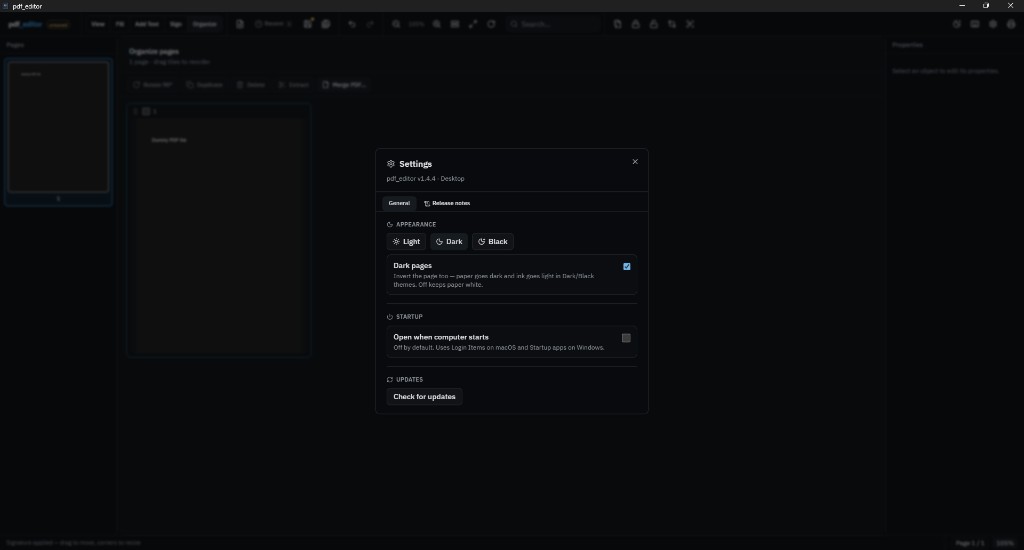Click the closed padlock icon in toolbar
This screenshot has height=550, width=1024.
click(x=635, y=24)
